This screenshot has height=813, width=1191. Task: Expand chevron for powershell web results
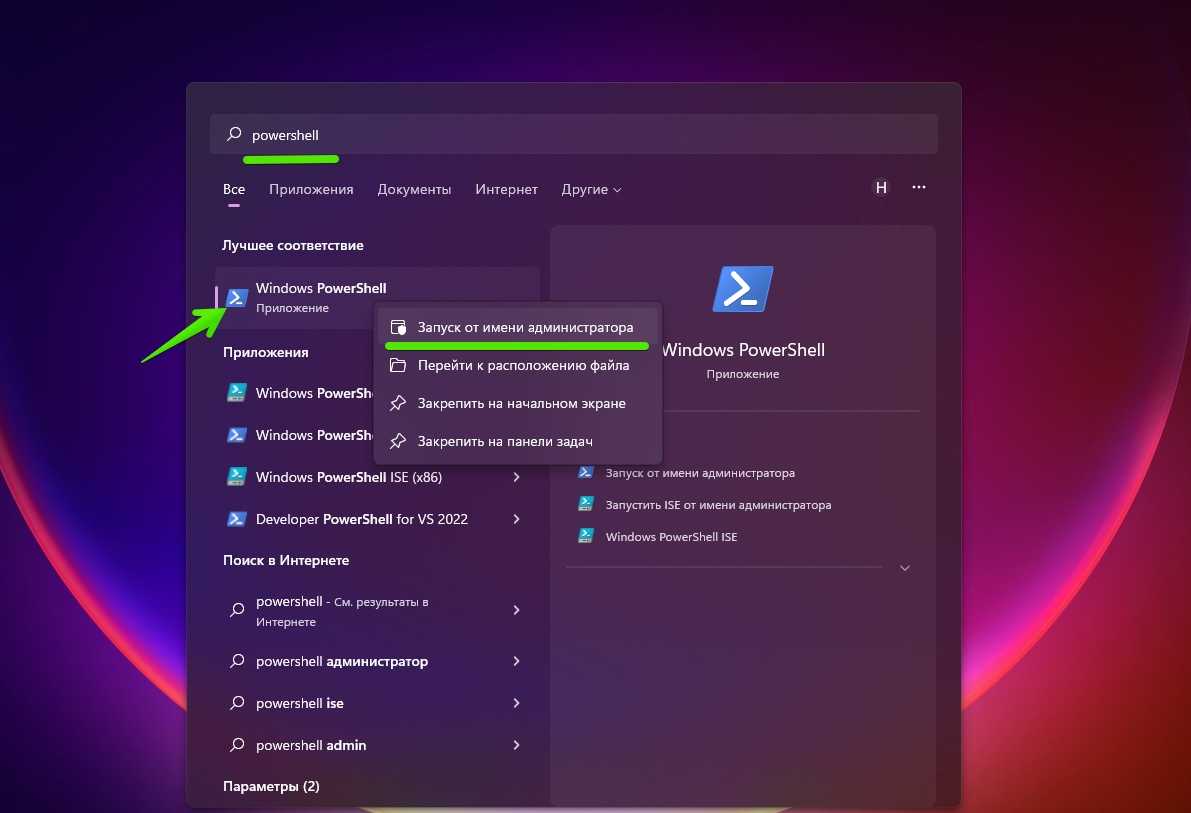pyautogui.click(x=517, y=610)
